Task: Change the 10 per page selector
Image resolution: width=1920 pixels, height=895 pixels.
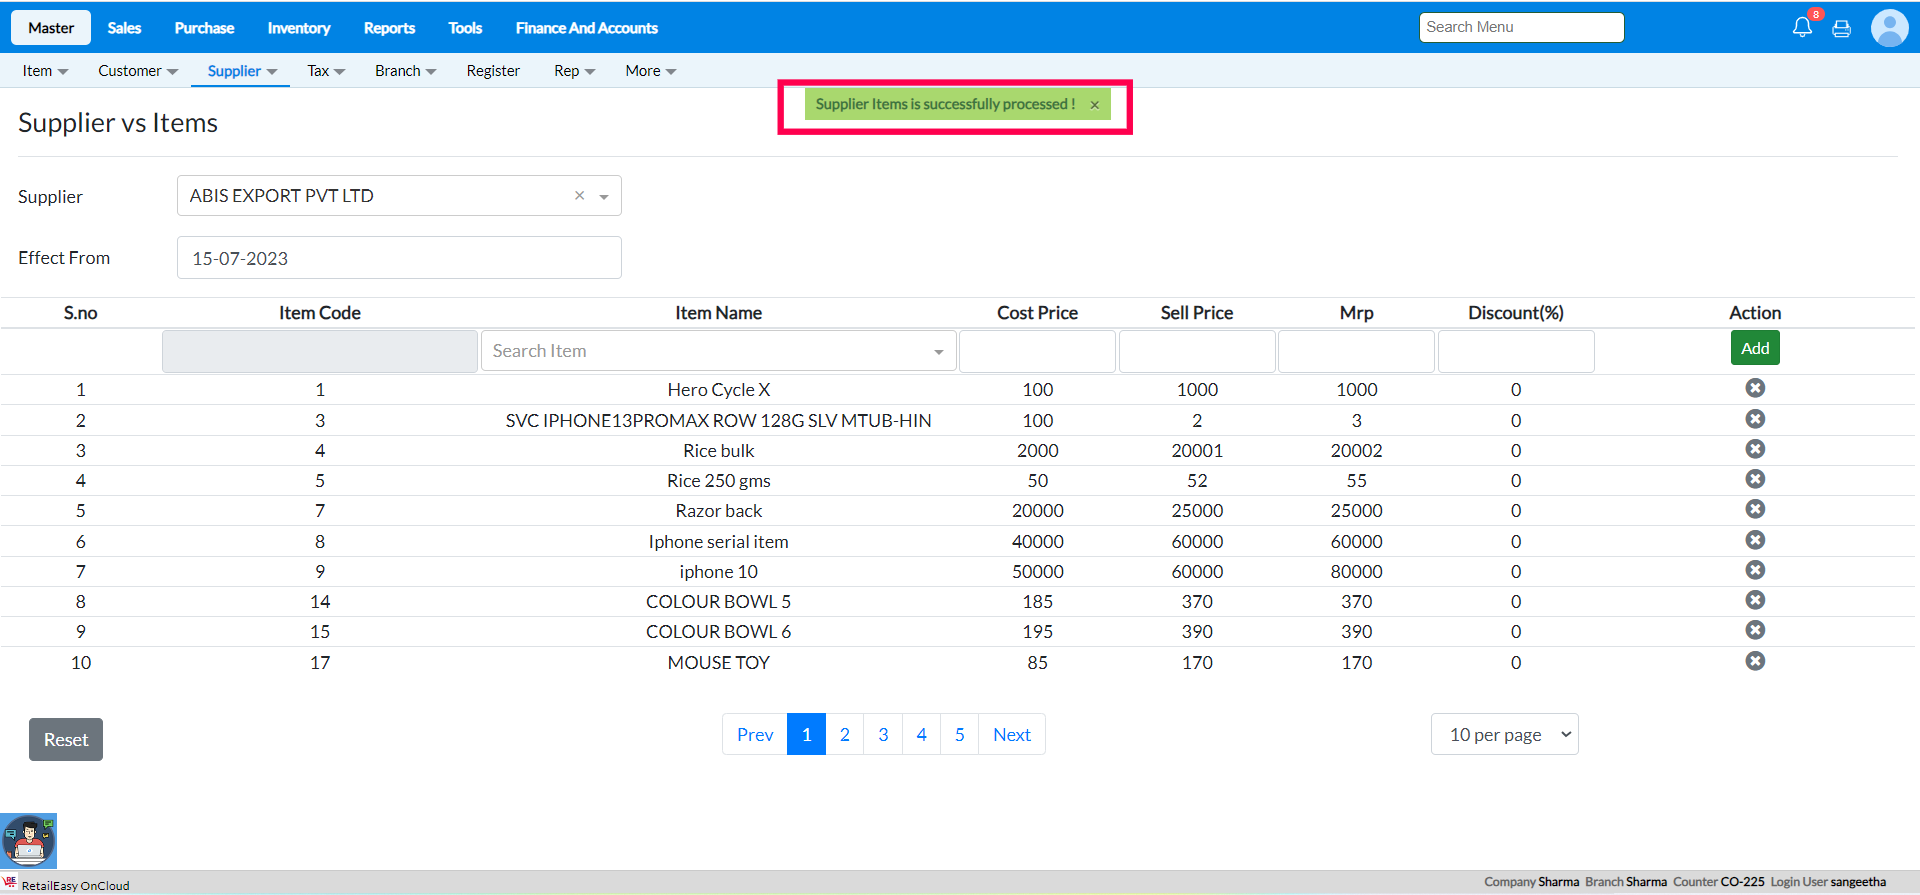Action: coord(1504,735)
